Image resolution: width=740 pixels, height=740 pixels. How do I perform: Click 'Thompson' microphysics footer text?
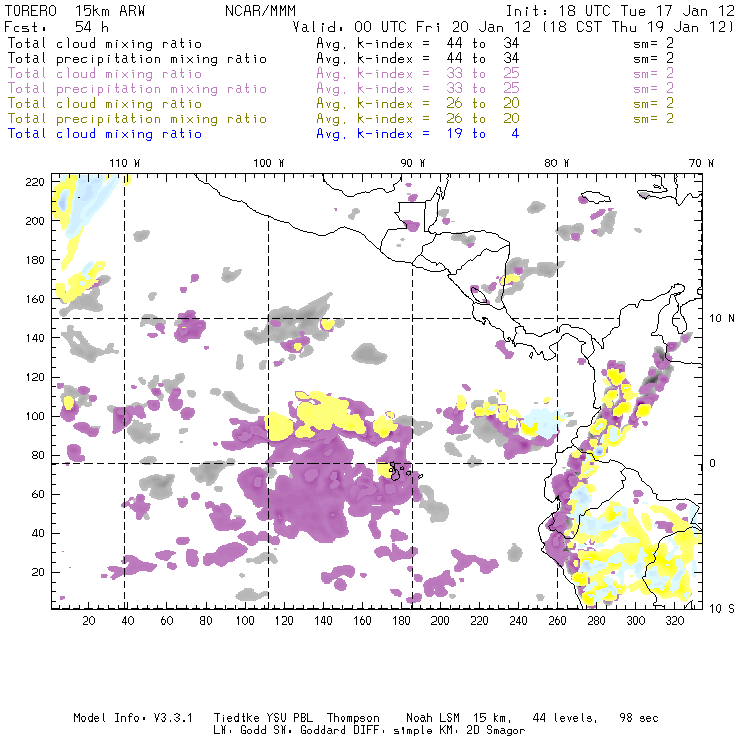point(353,719)
